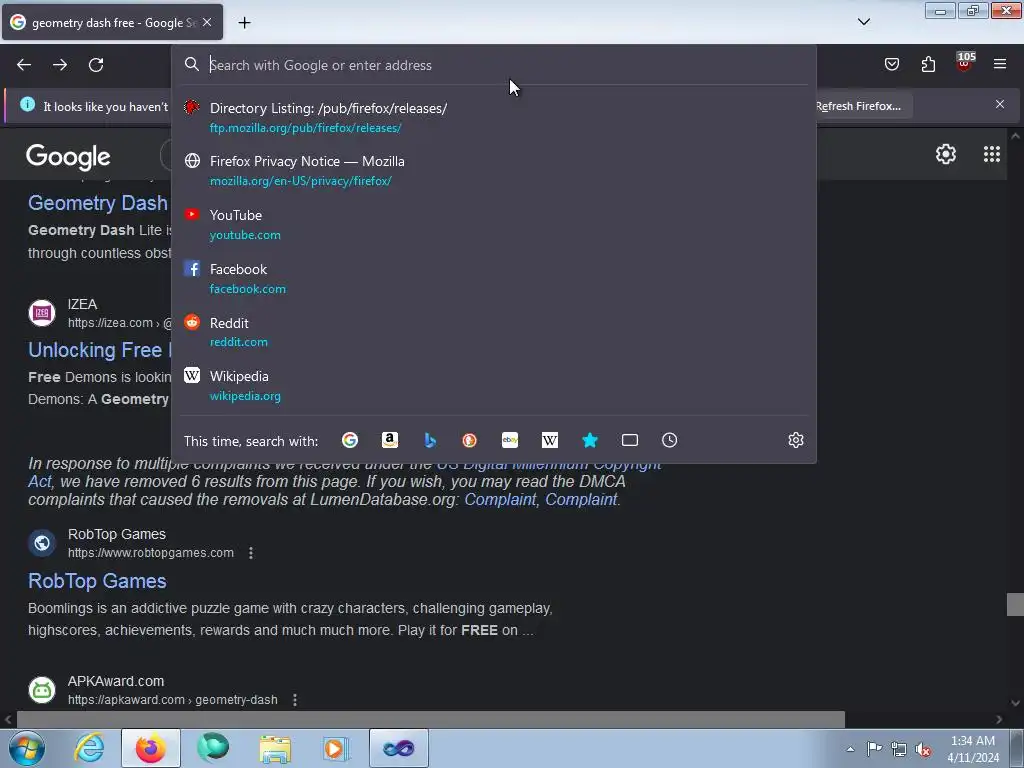Choose the YouTube suggestion

(494, 225)
